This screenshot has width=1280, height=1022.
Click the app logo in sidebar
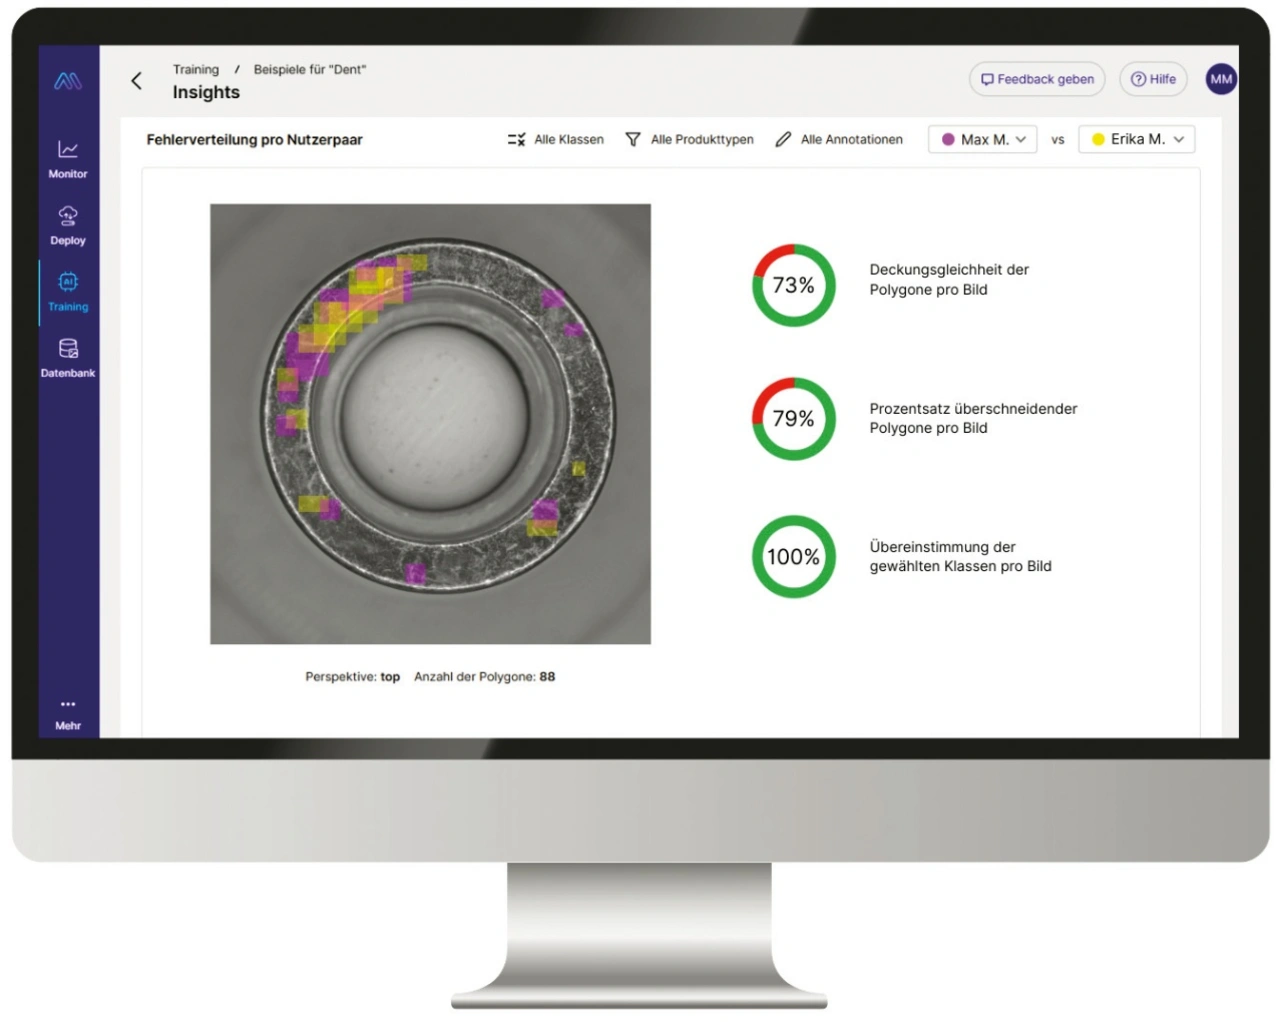pyautogui.click(x=68, y=81)
